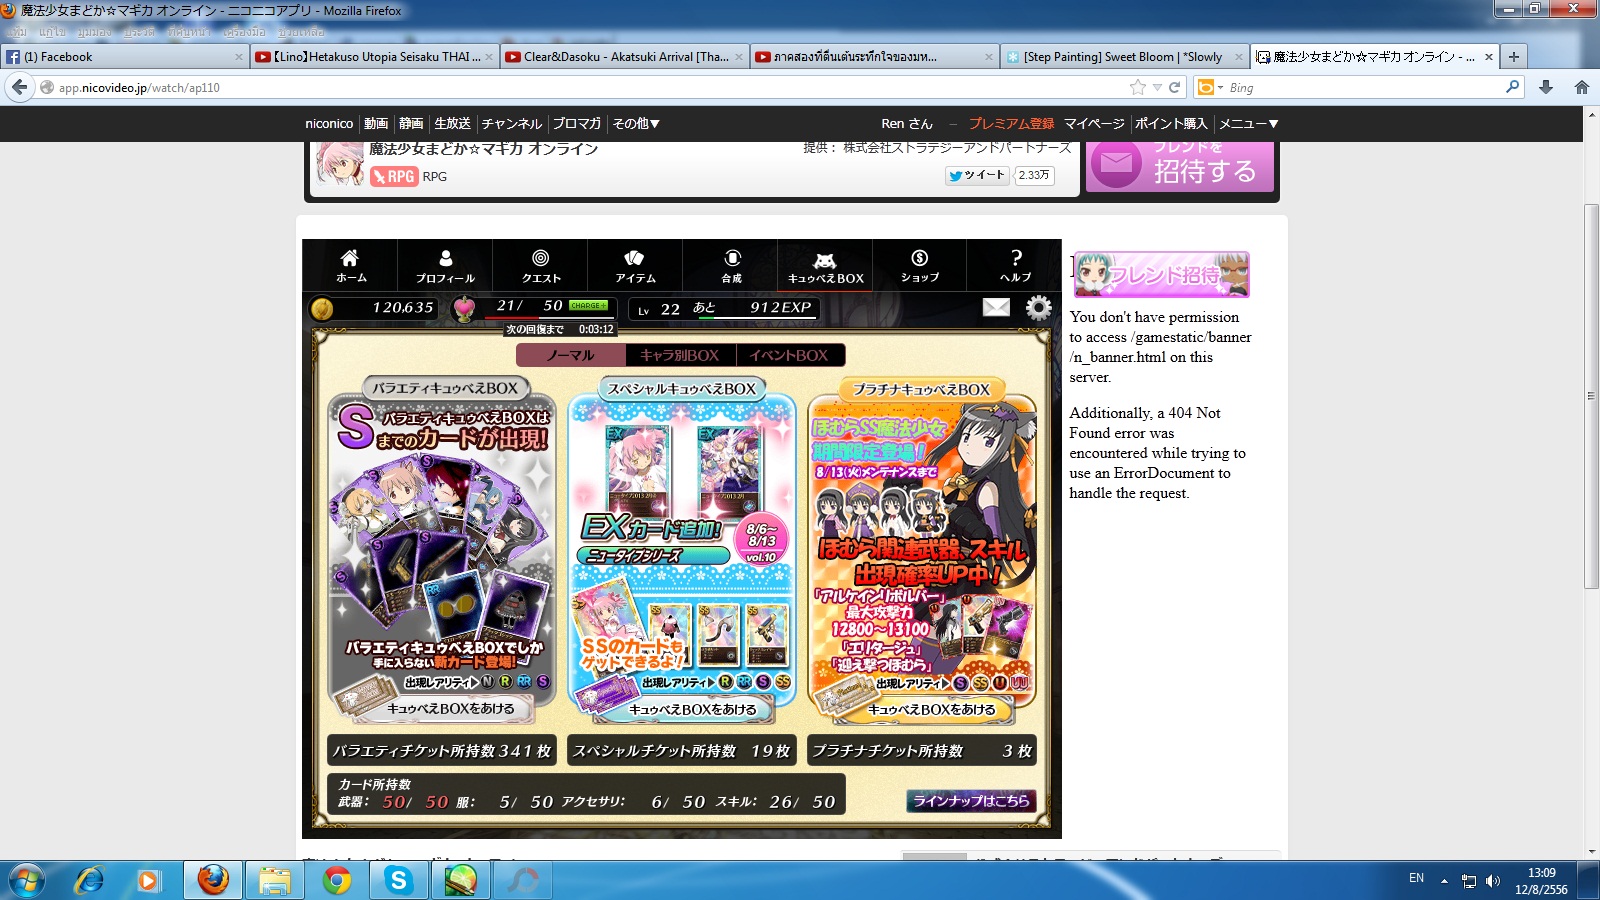Switch to the イベントBOX tab
The image size is (1600, 900).
pos(789,355)
